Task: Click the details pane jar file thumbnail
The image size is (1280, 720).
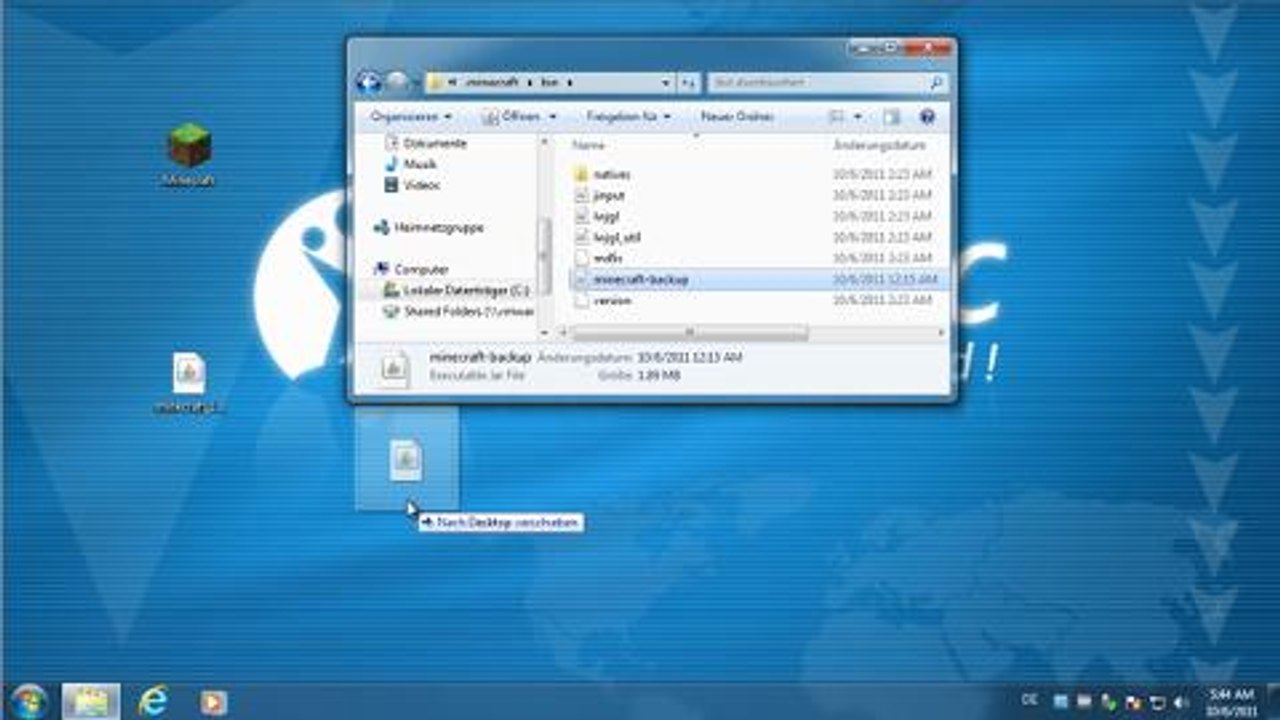Action: [x=394, y=368]
